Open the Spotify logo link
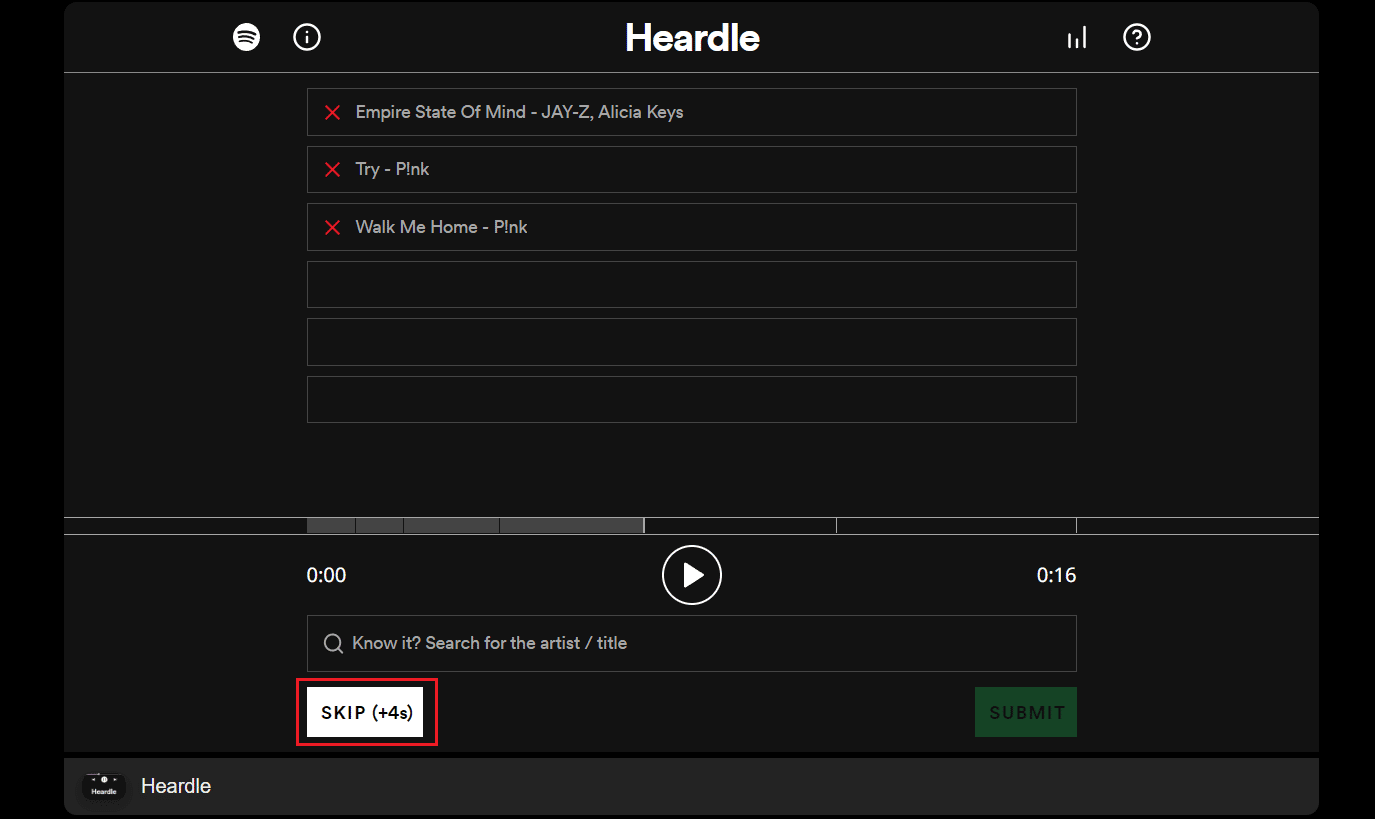 pos(246,38)
